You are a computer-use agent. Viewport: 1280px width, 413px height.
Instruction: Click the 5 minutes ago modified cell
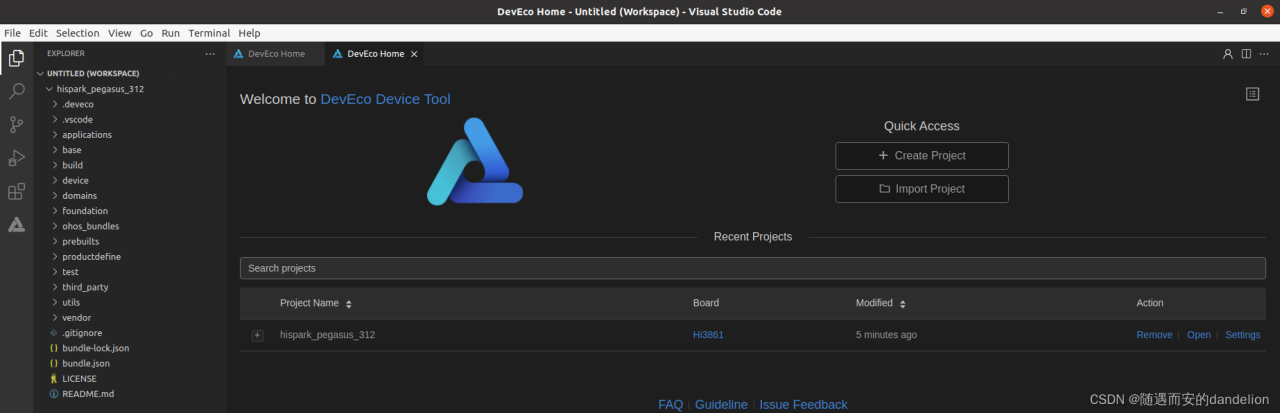pyautogui.click(x=886, y=335)
